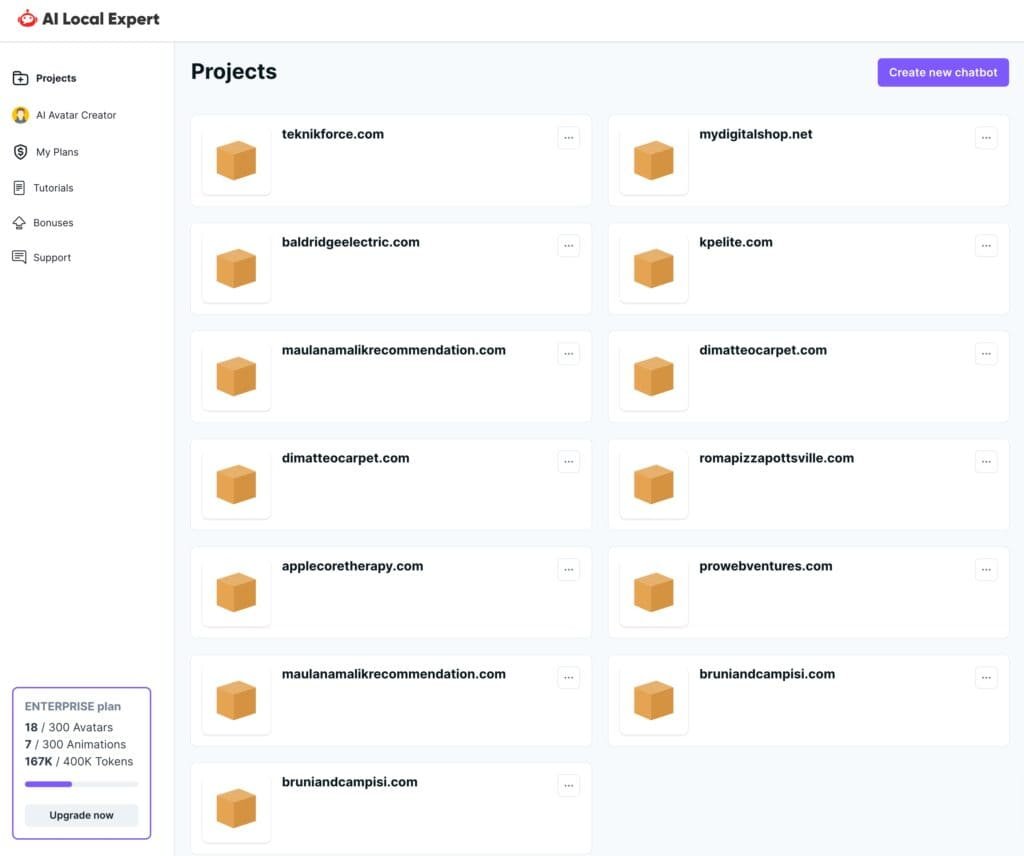Click the Bonuses icon in sidebar
Viewport: 1024px width, 856px height.
[19, 223]
